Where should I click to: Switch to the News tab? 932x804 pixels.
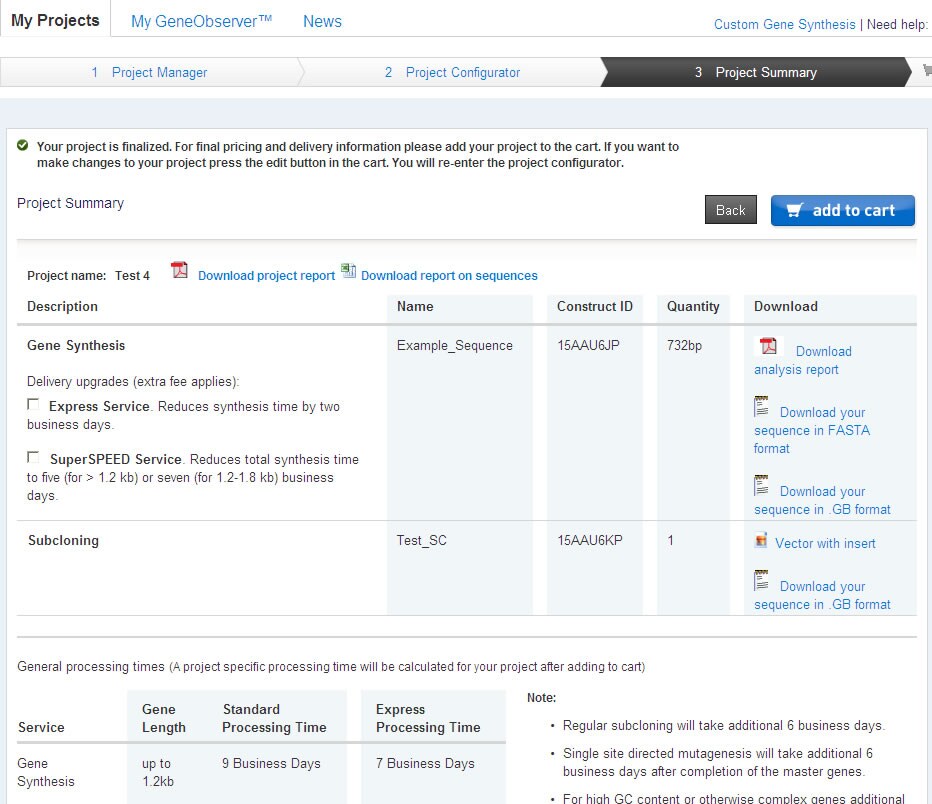[322, 21]
